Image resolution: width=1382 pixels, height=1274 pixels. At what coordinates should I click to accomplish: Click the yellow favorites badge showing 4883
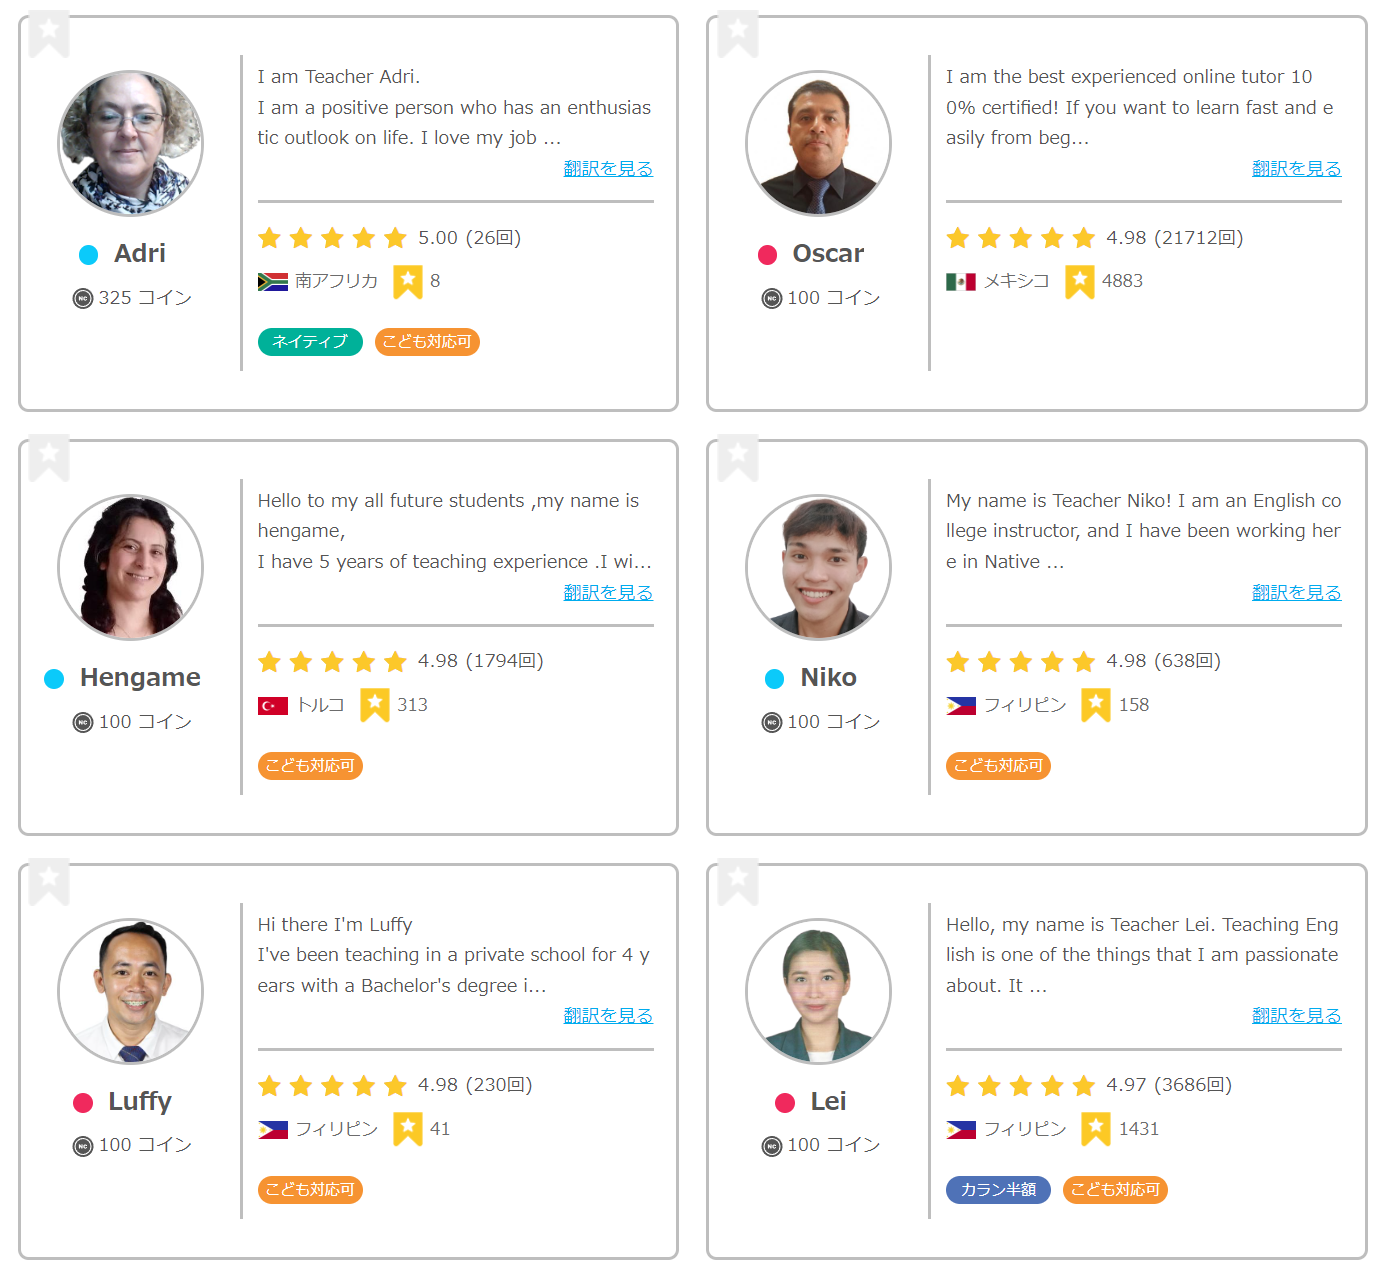(x=1079, y=281)
